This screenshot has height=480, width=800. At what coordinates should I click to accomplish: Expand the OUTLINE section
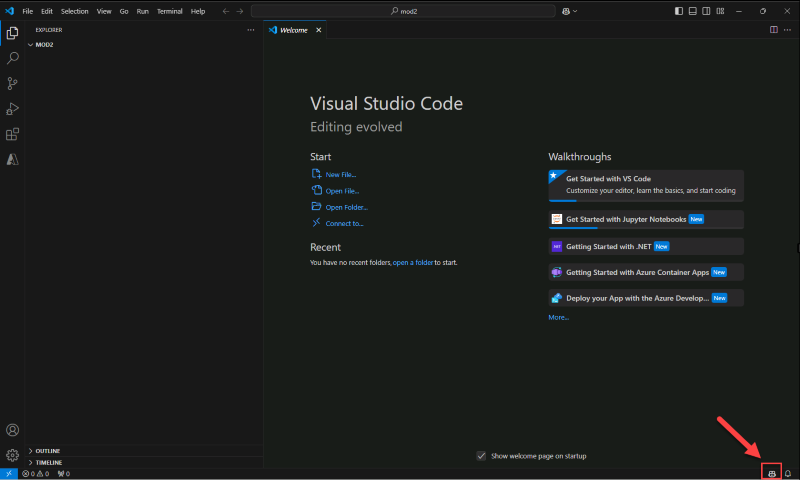(x=48, y=451)
